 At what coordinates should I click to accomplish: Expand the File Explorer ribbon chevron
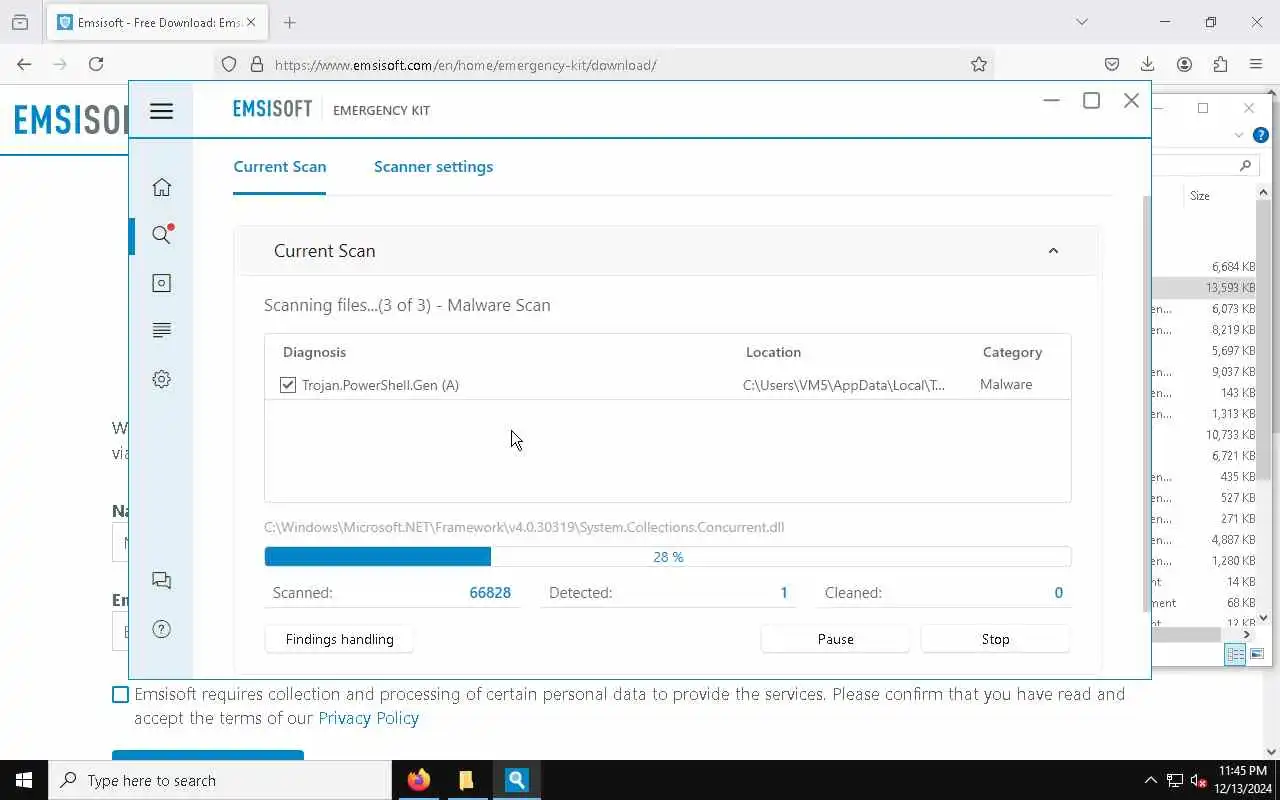point(1239,135)
